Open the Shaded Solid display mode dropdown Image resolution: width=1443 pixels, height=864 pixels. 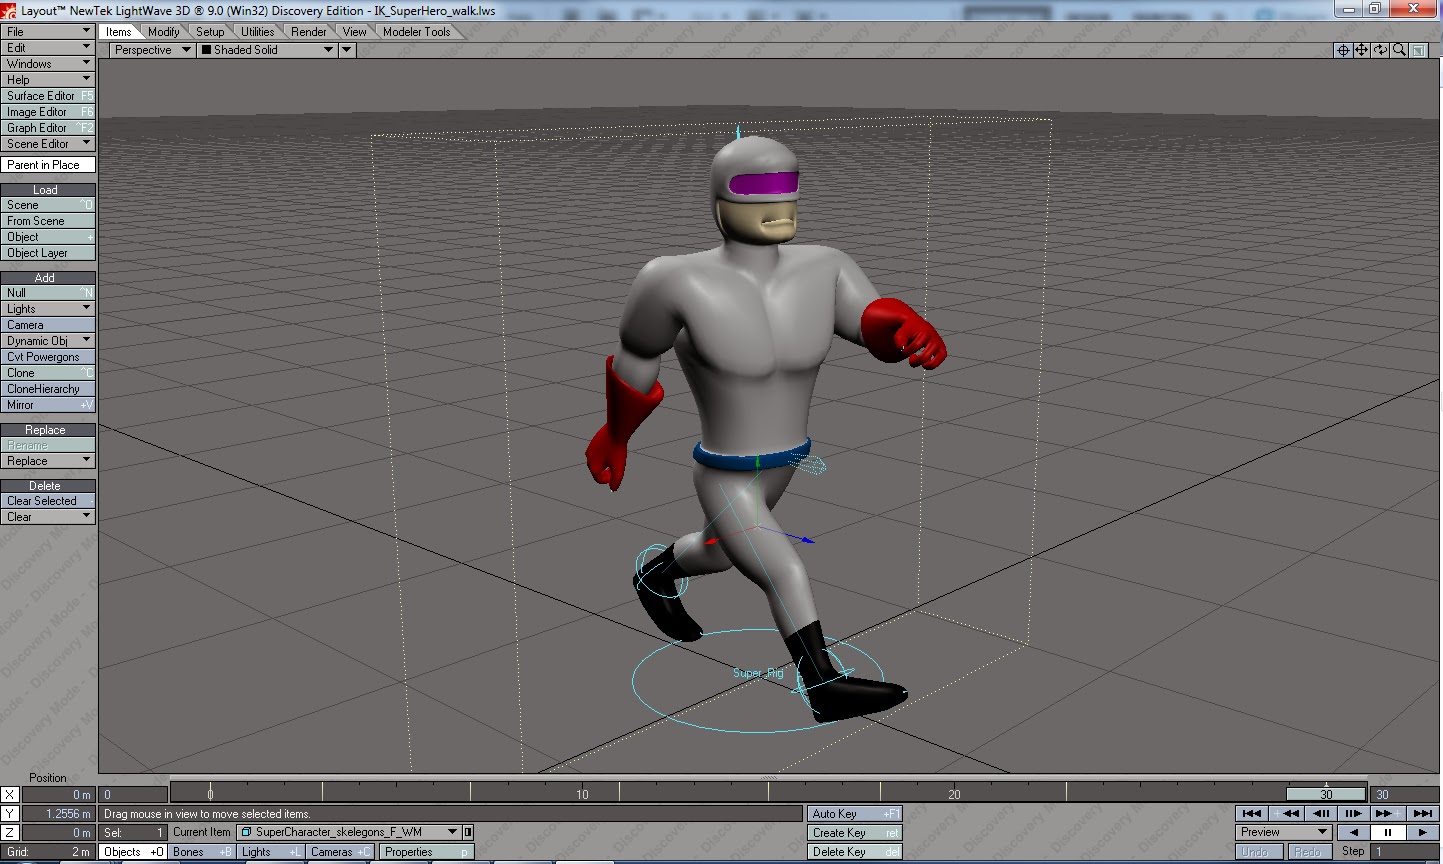(x=265, y=49)
